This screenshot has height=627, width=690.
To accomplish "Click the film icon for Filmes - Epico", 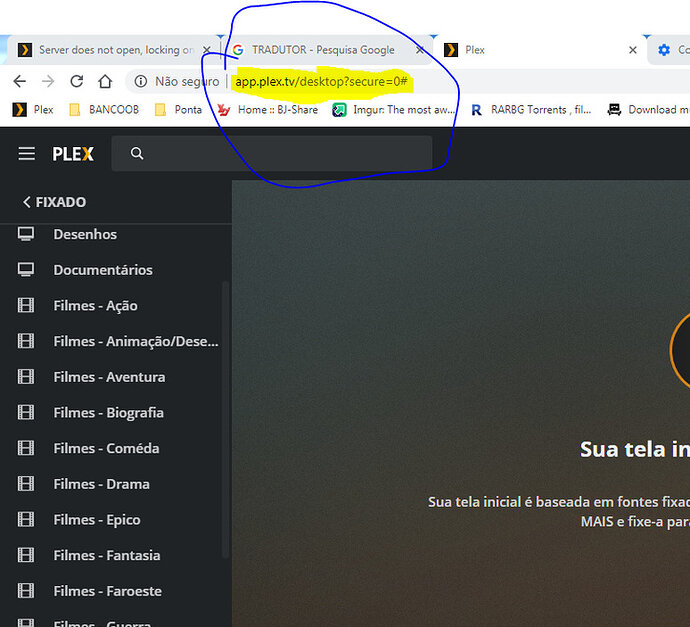I will click(26, 520).
